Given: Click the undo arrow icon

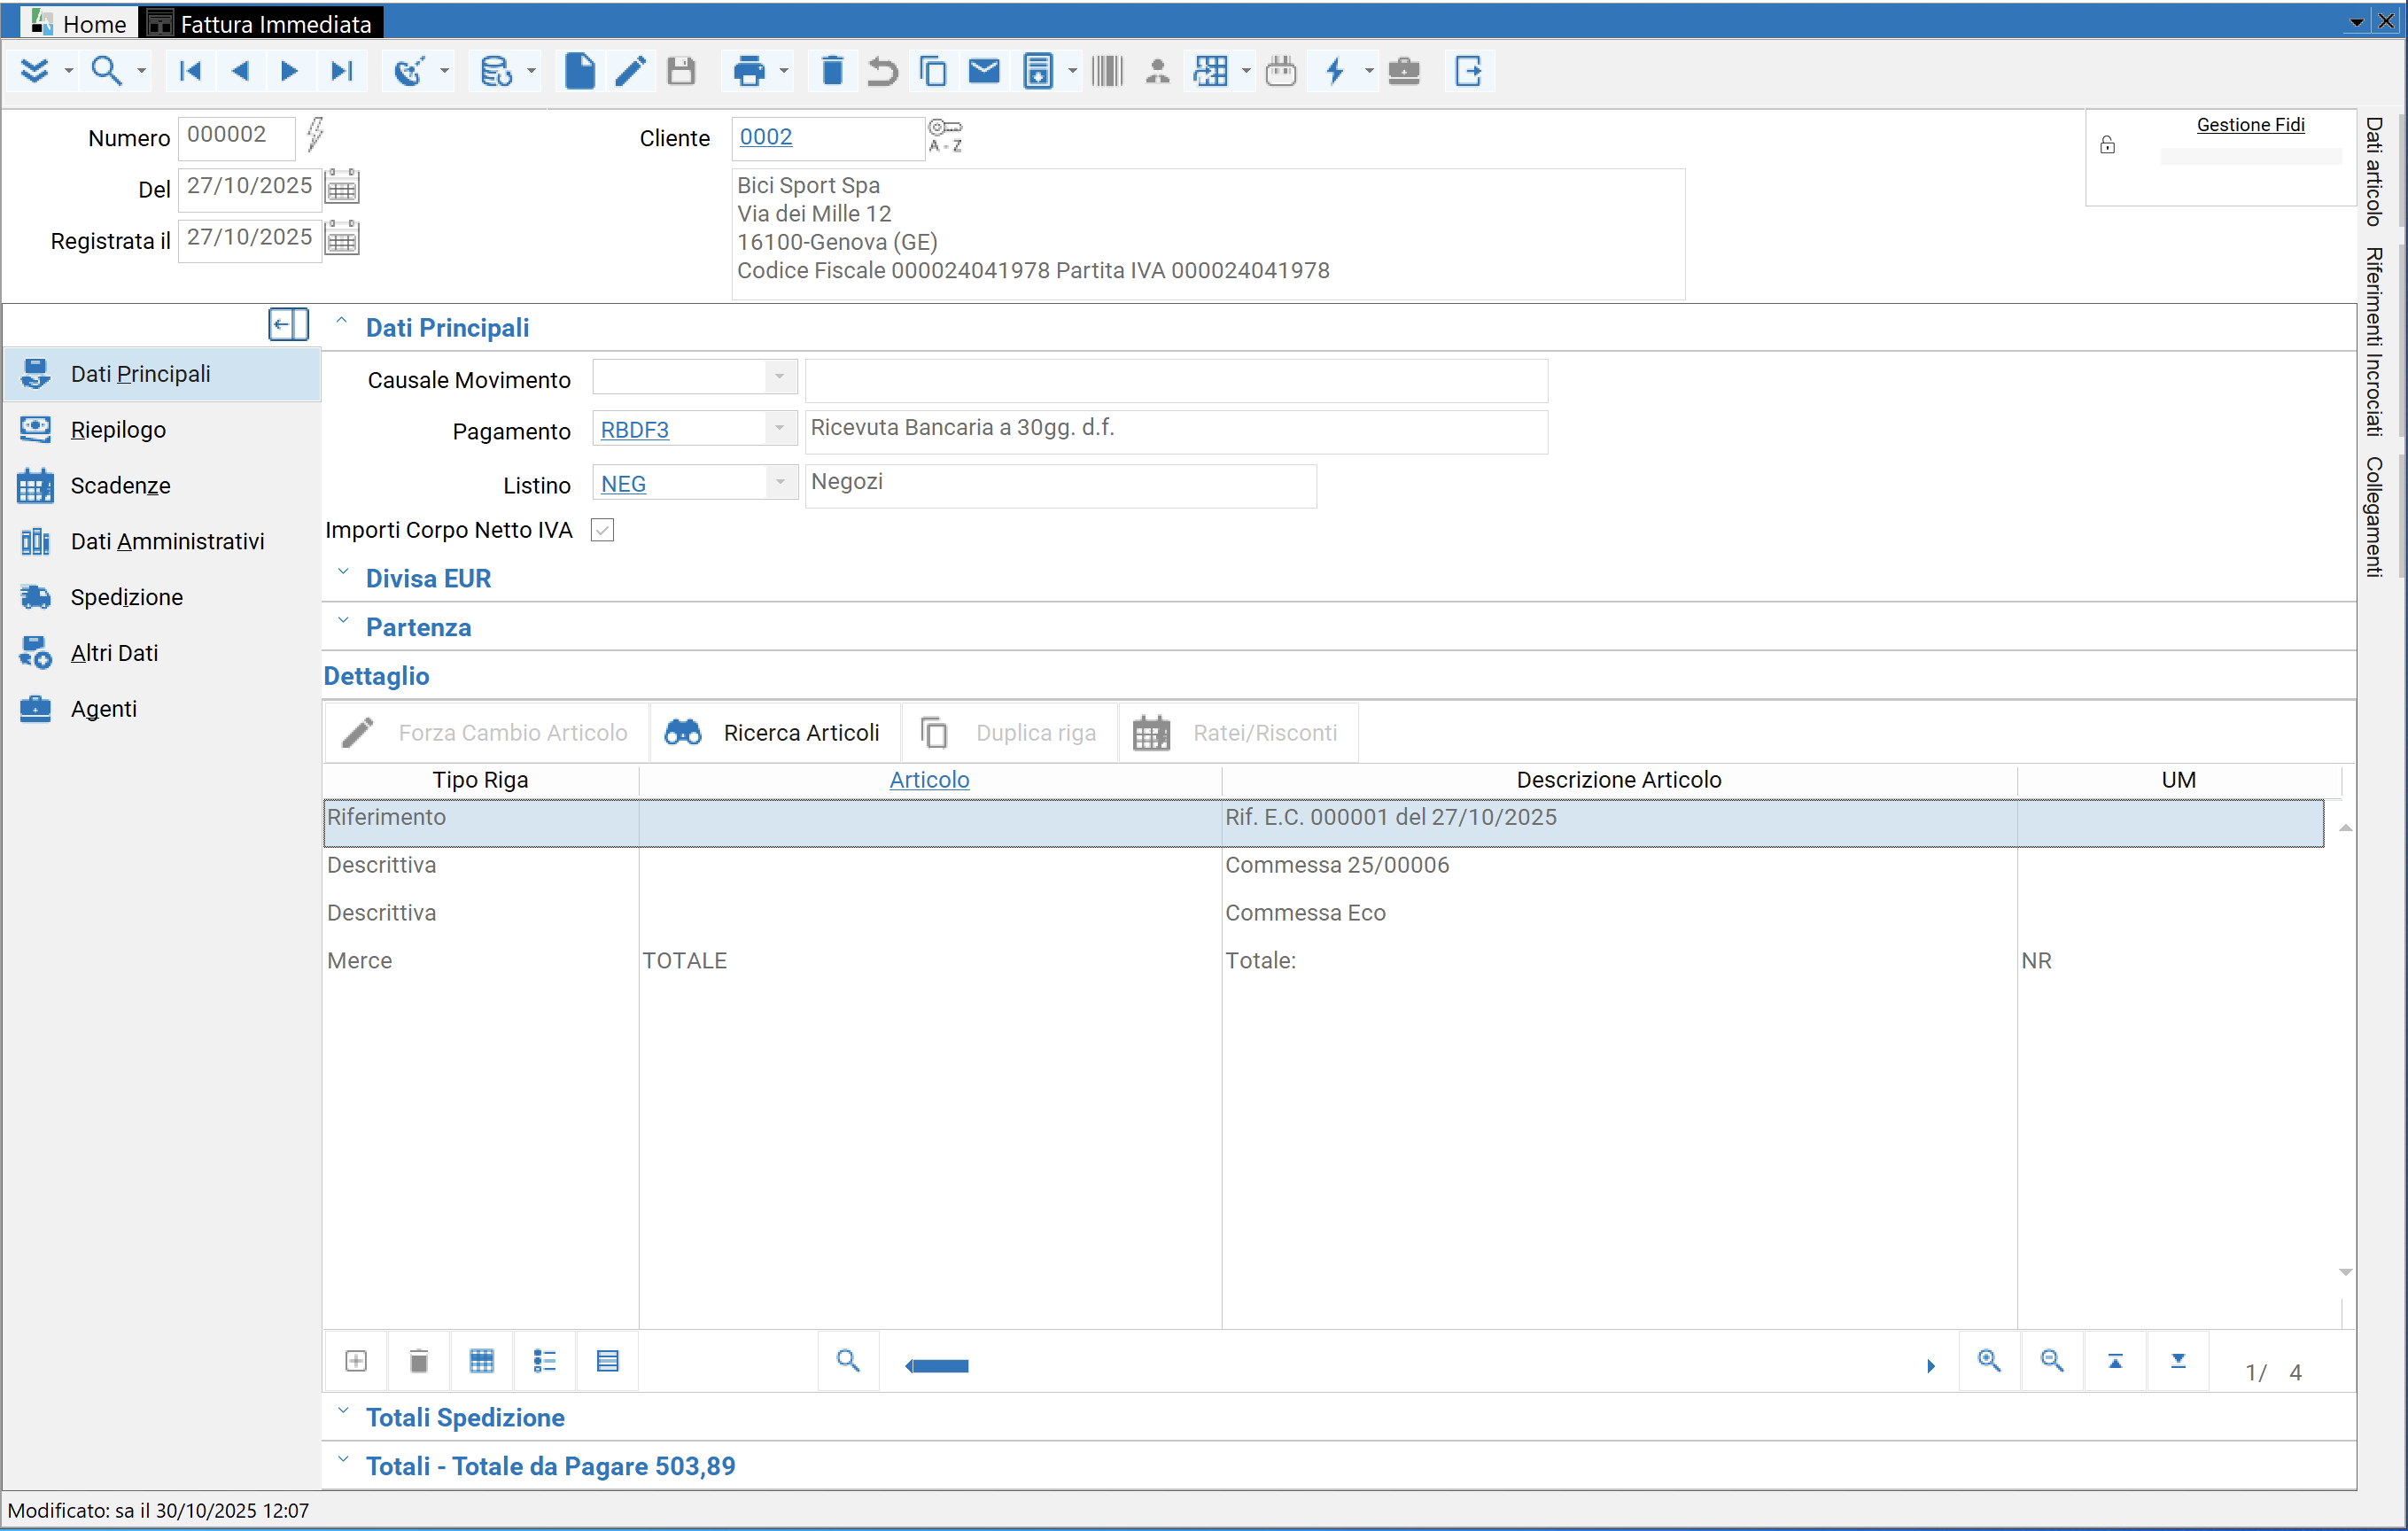Looking at the screenshot, I should coord(882,71).
